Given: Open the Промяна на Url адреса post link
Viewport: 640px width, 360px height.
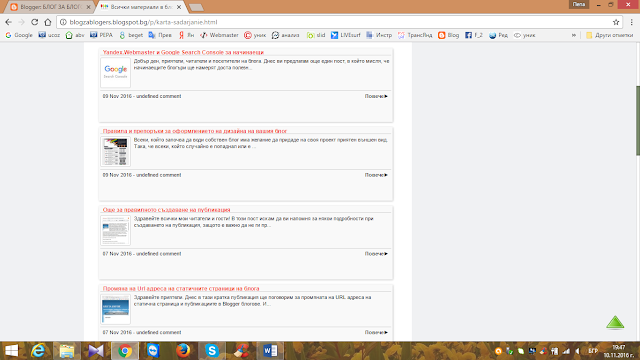Looking at the screenshot, I should (x=181, y=288).
